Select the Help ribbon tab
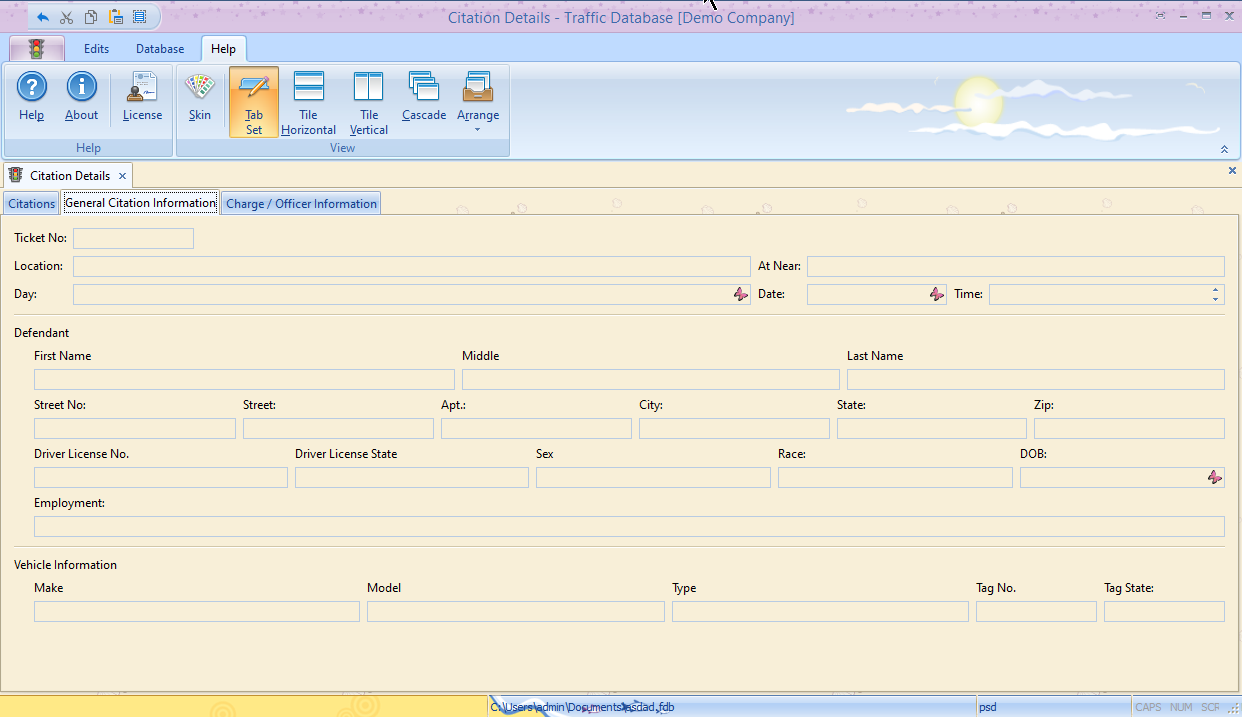Image resolution: width=1242 pixels, height=717 pixels. pyautogui.click(x=224, y=49)
